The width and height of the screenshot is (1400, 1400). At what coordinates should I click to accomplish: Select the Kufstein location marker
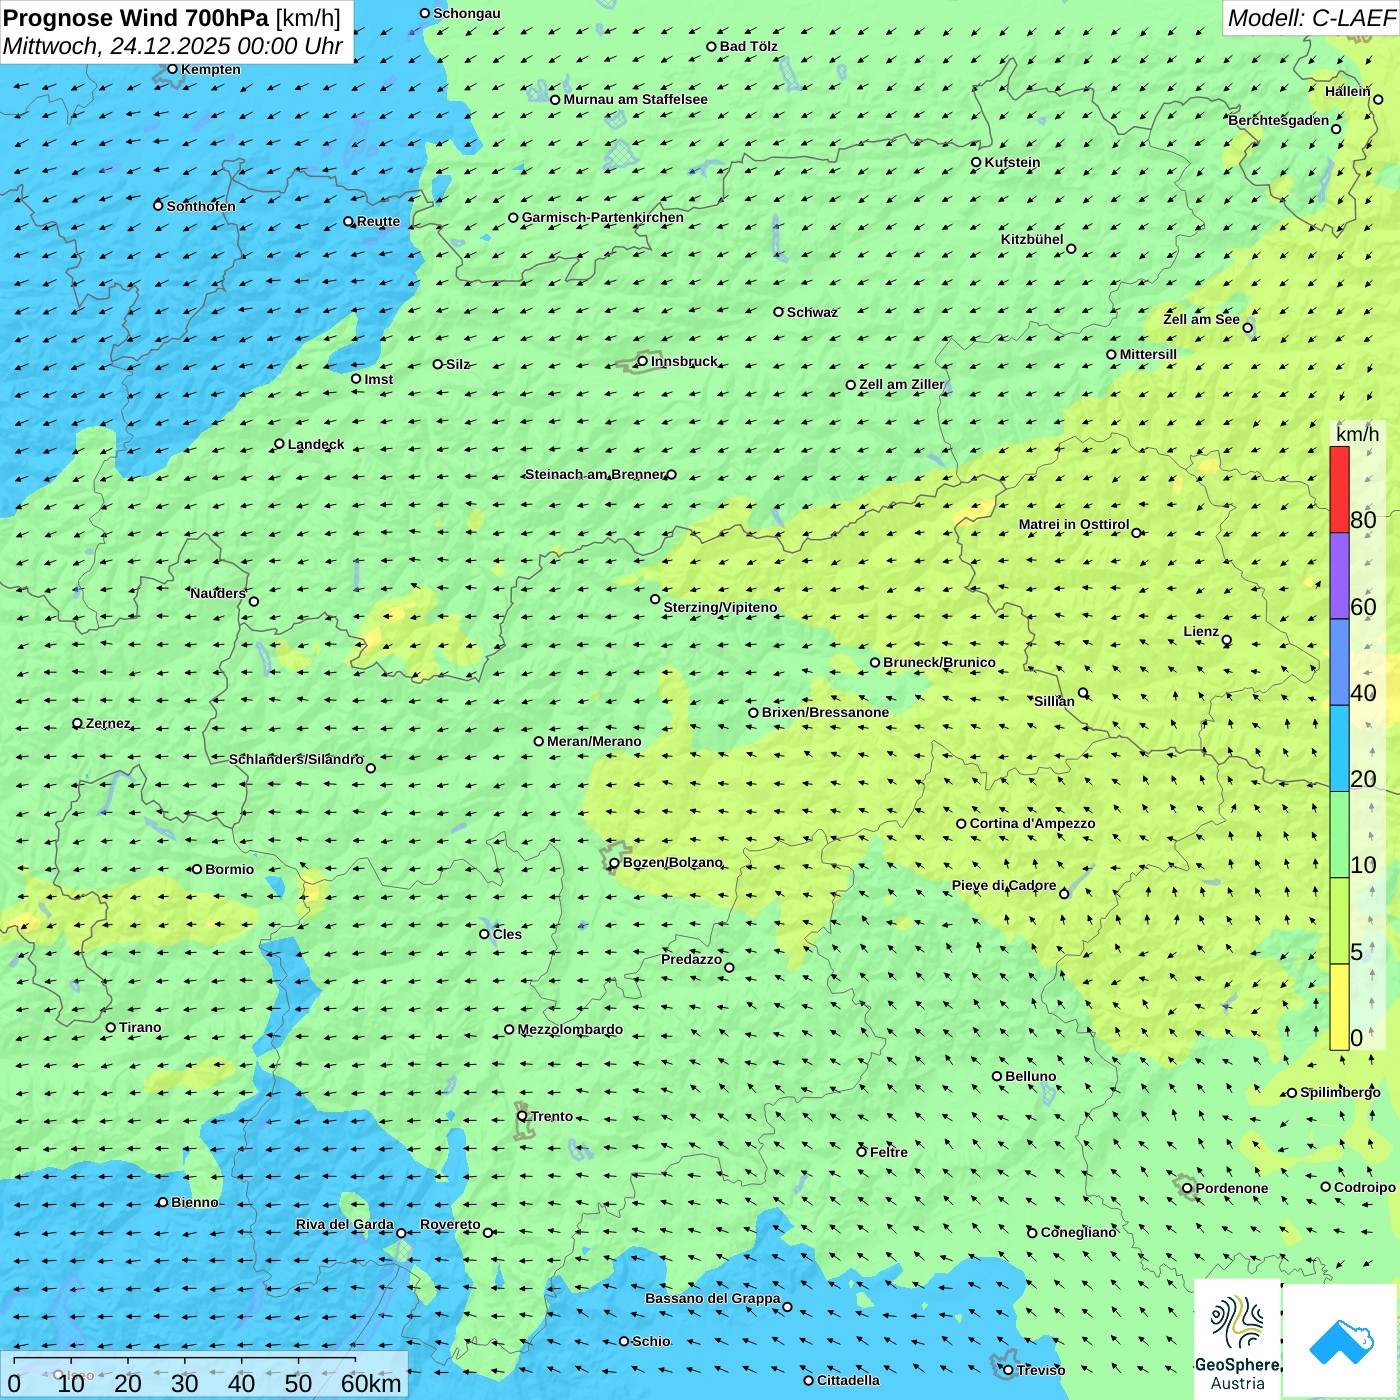tap(976, 162)
